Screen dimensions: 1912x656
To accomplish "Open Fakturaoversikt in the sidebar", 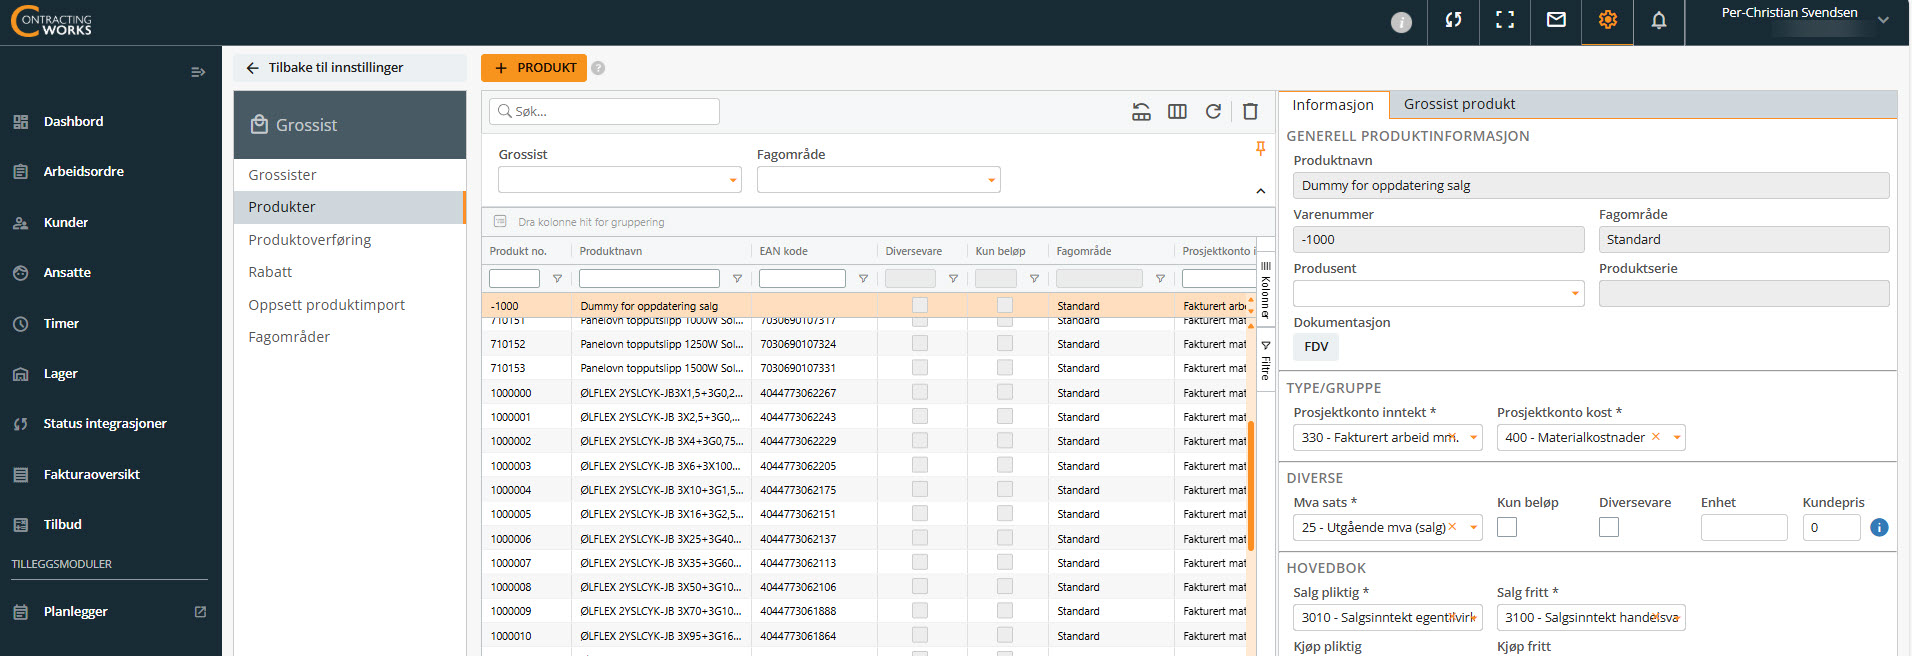I will pyautogui.click(x=92, y=474).
